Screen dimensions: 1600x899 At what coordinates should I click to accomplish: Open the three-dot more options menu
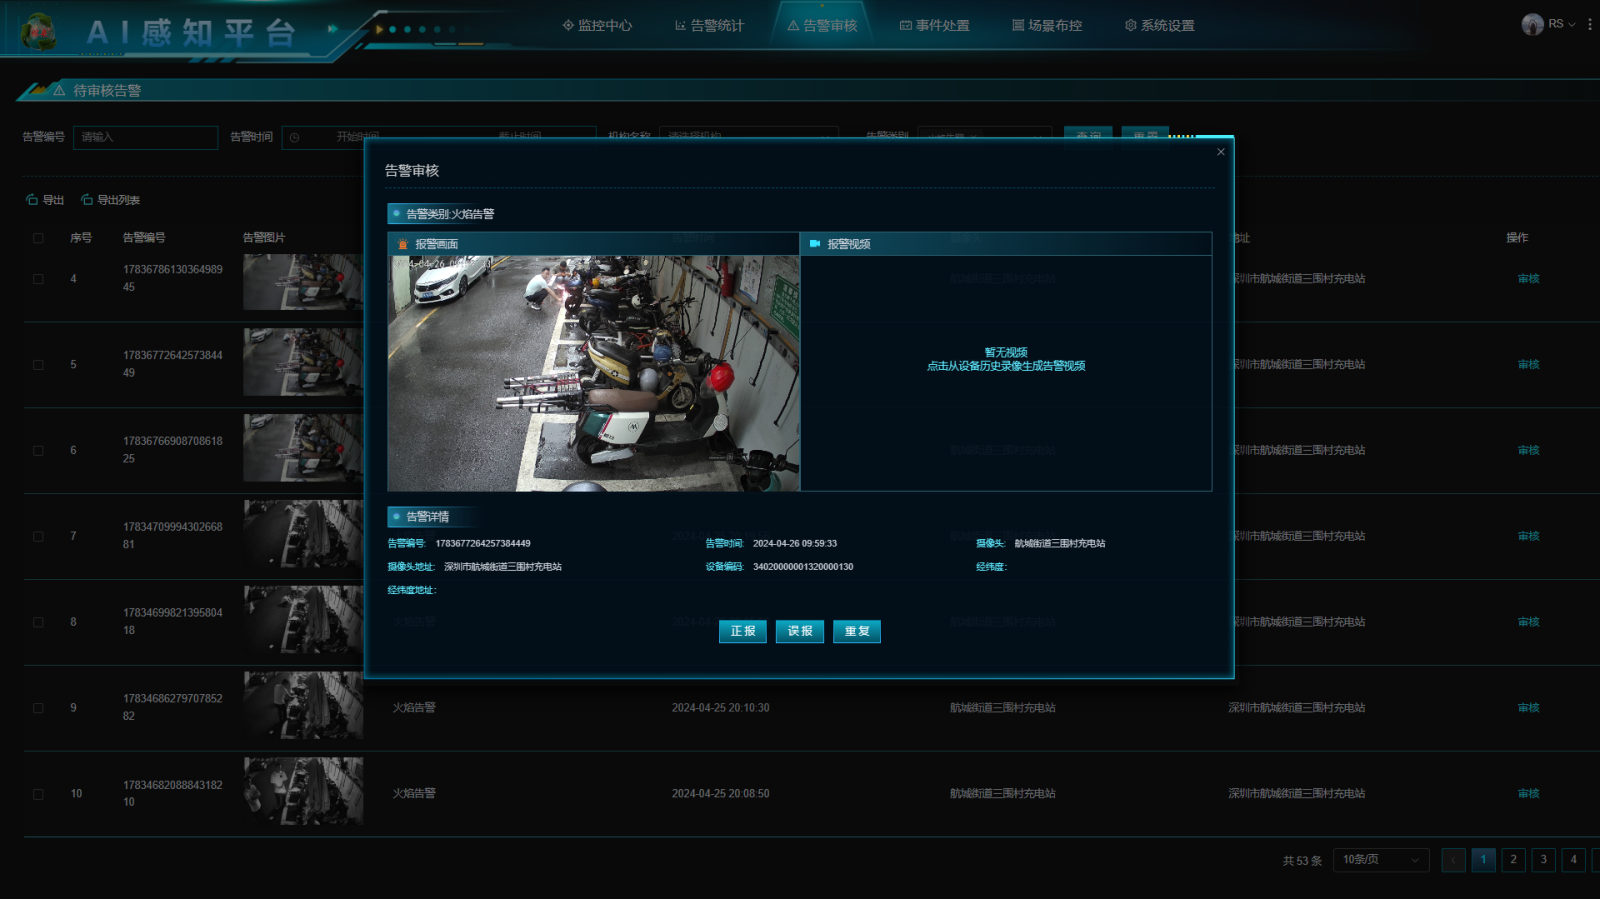[1590, 24]
